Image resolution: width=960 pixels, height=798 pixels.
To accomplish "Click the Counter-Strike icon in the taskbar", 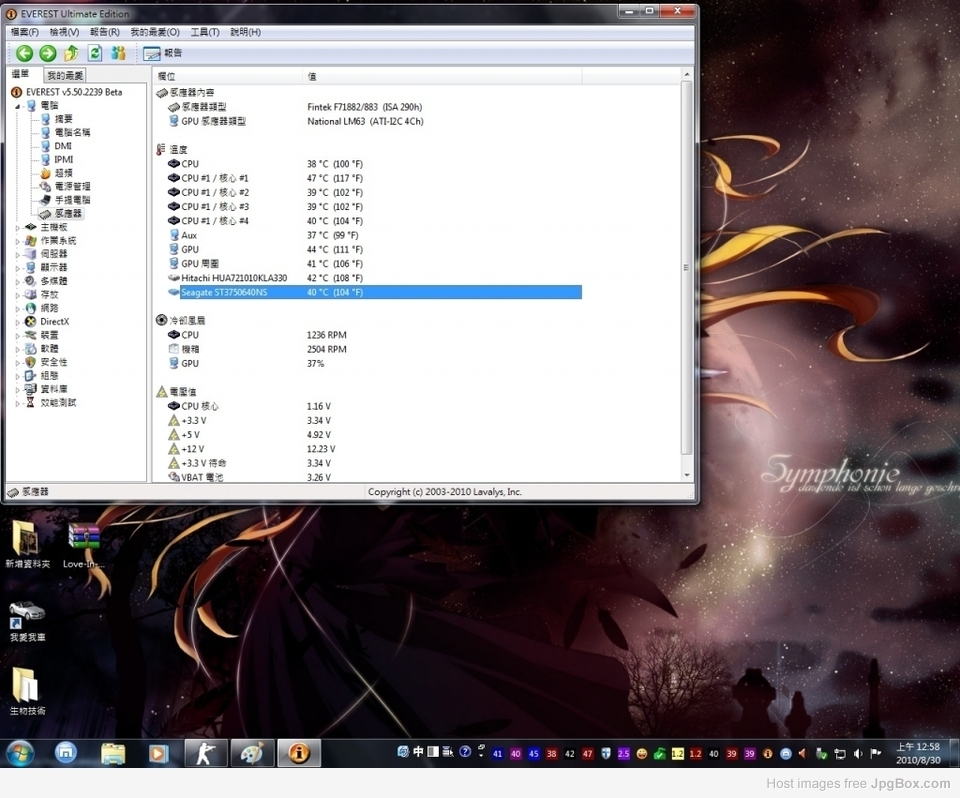I will (x=206, y=753).
